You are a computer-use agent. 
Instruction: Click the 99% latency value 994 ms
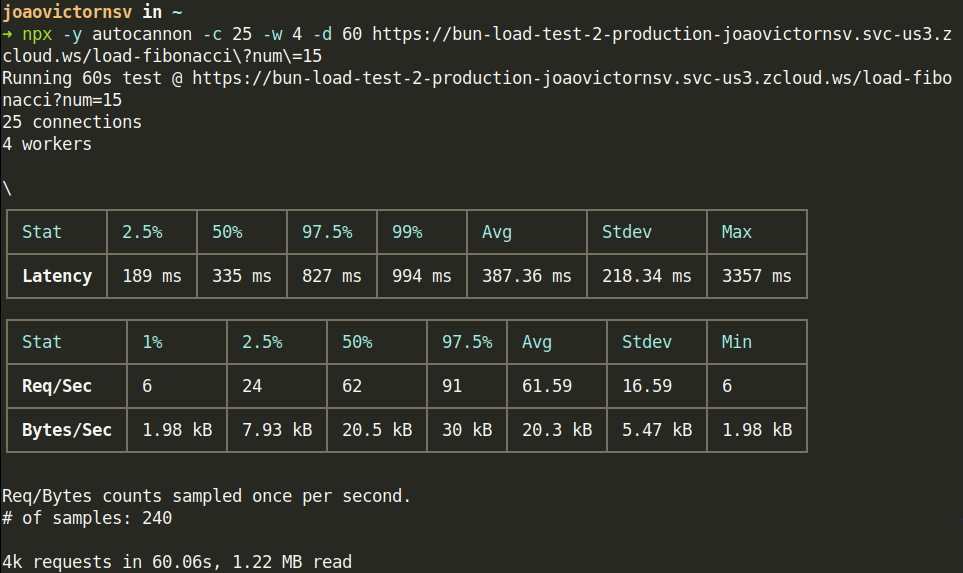tap(421, 276)
